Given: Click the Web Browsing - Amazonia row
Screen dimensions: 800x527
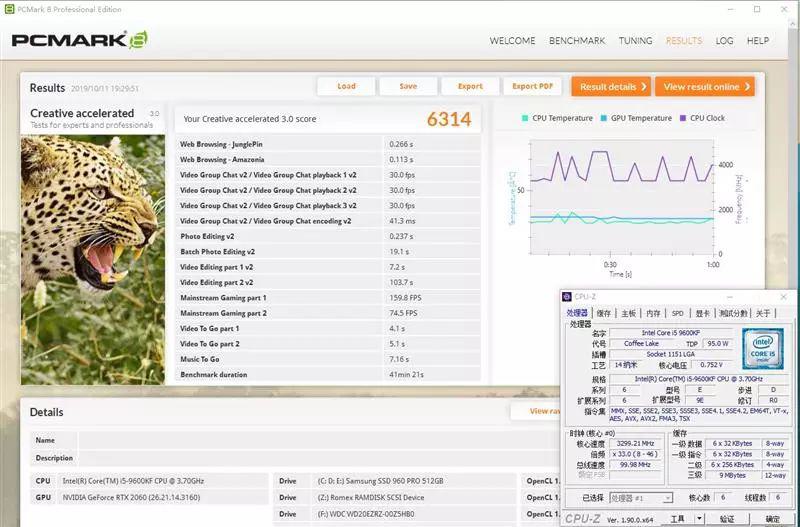Looking at the screenshot, I should [328, 160].
